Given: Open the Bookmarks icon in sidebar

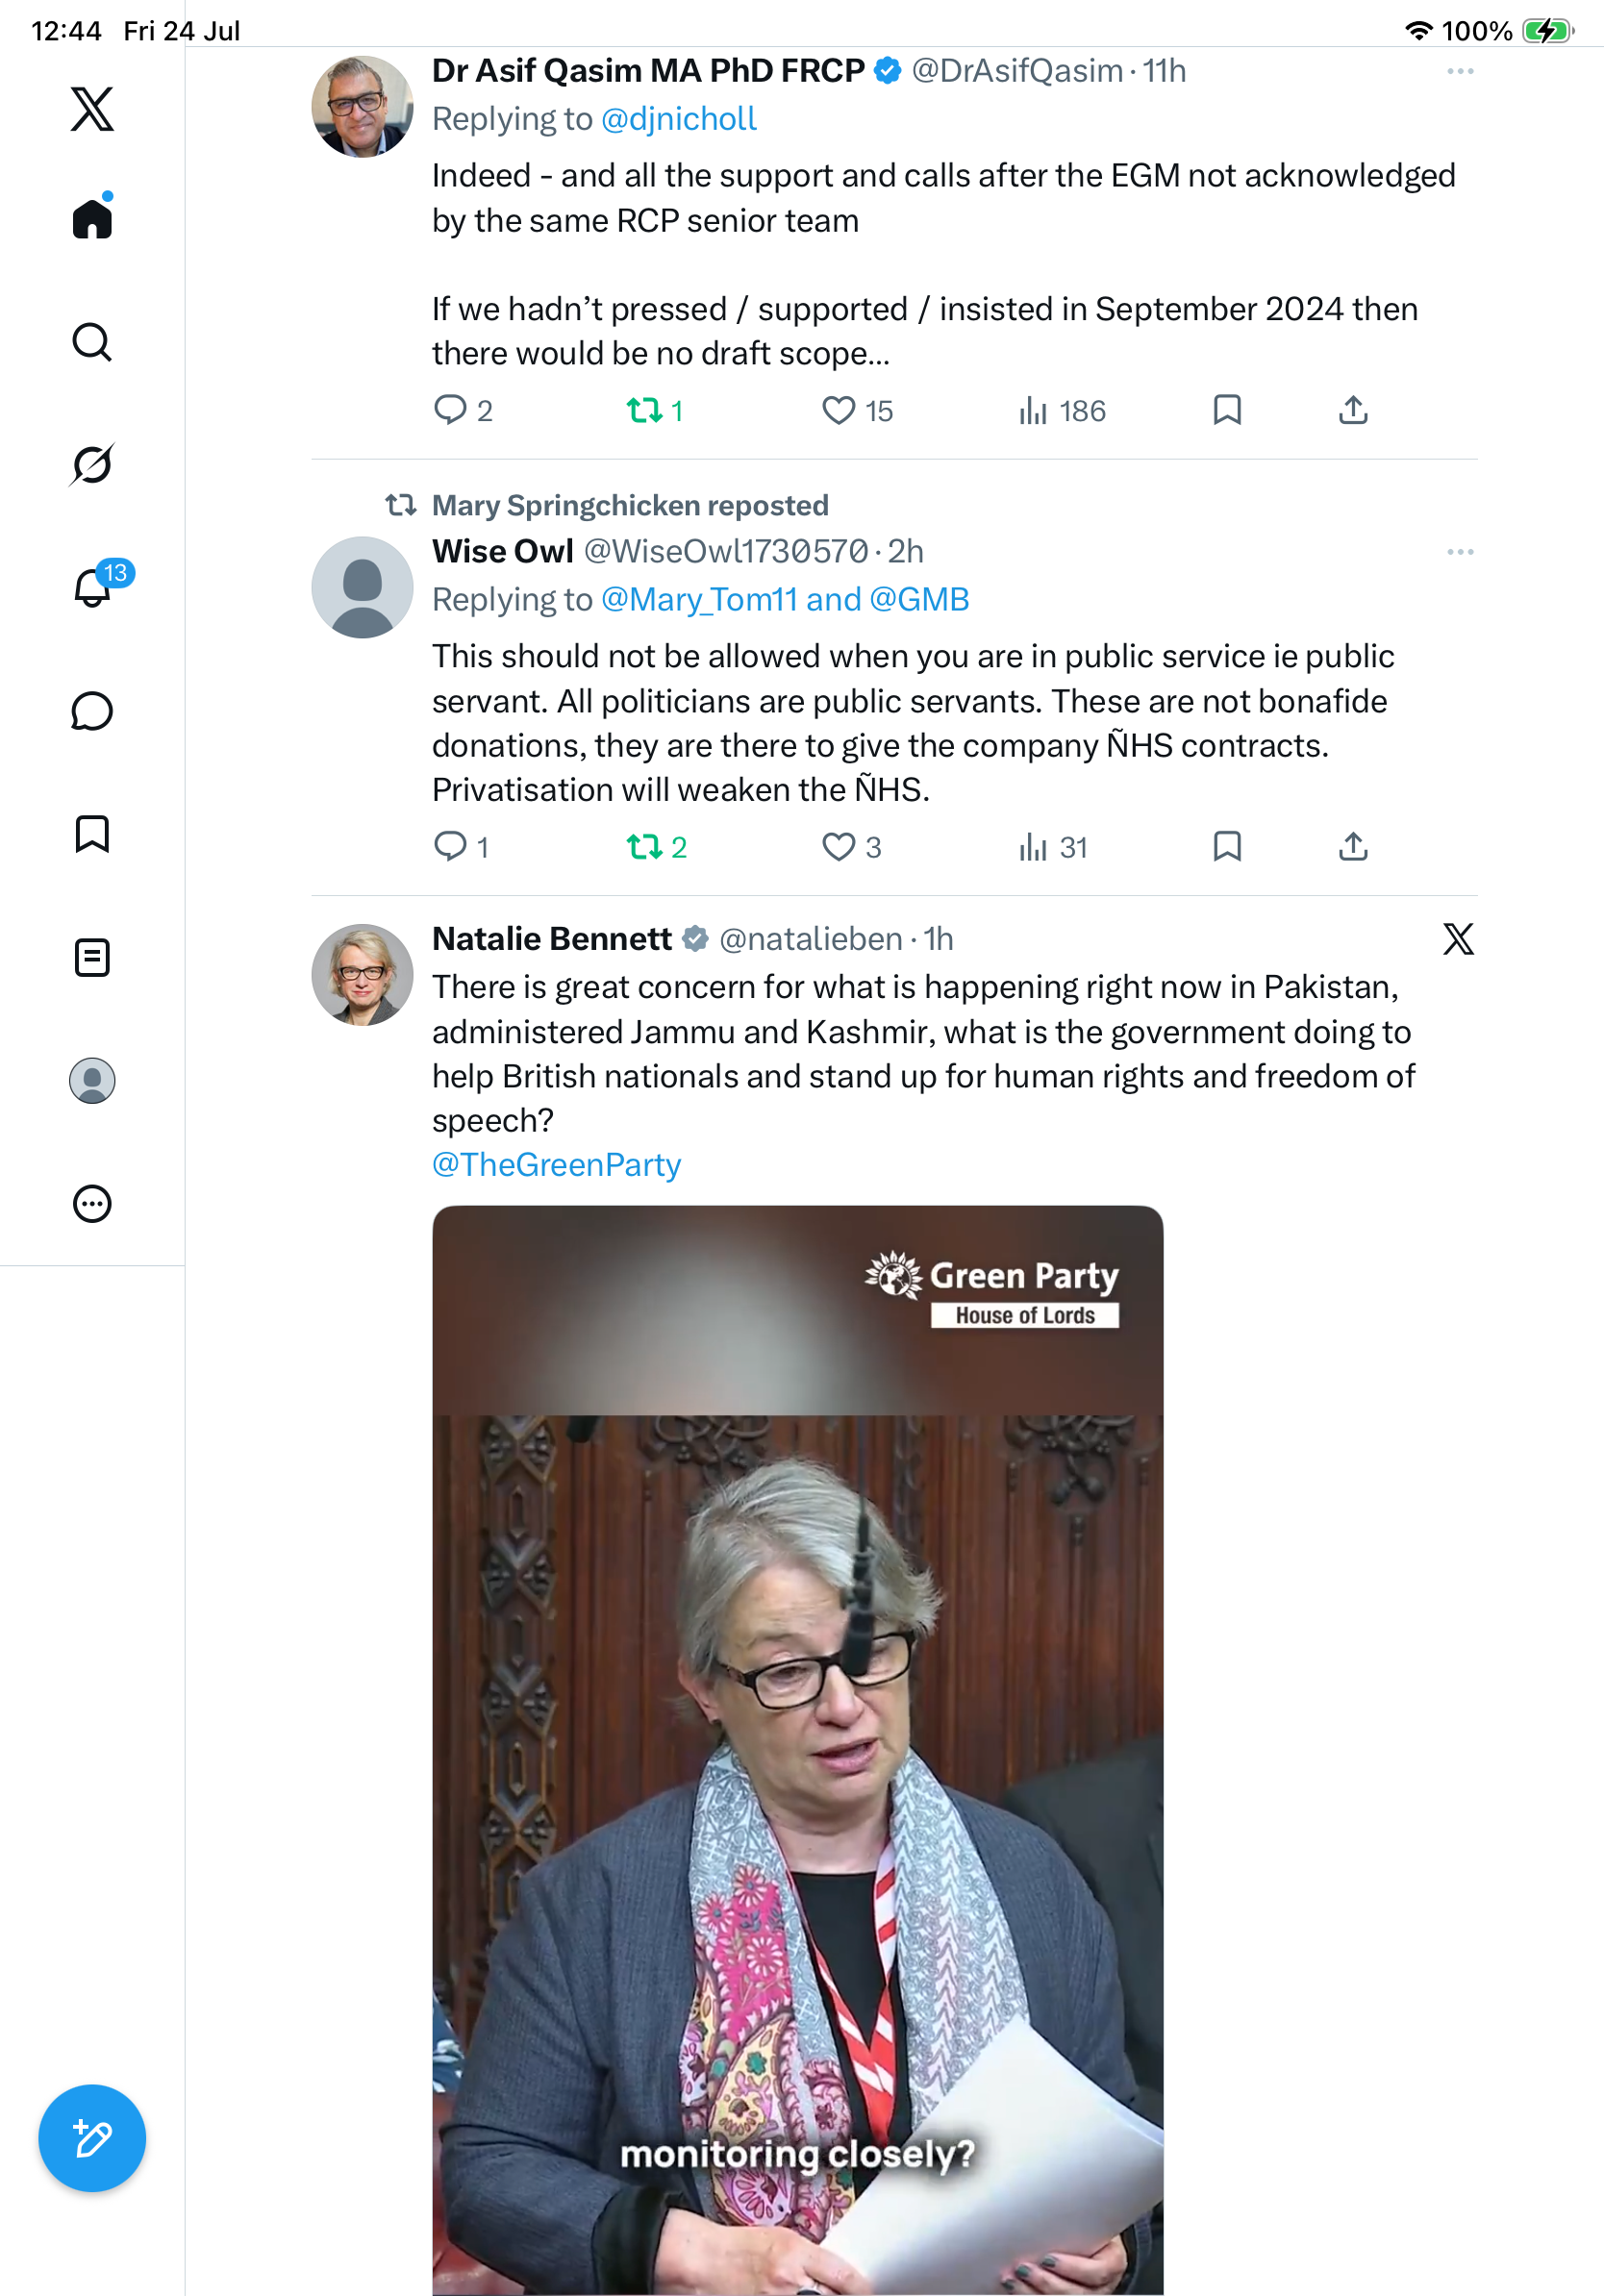Looking at the screenshot, I should pyautogui.click(x=92, y=834).
